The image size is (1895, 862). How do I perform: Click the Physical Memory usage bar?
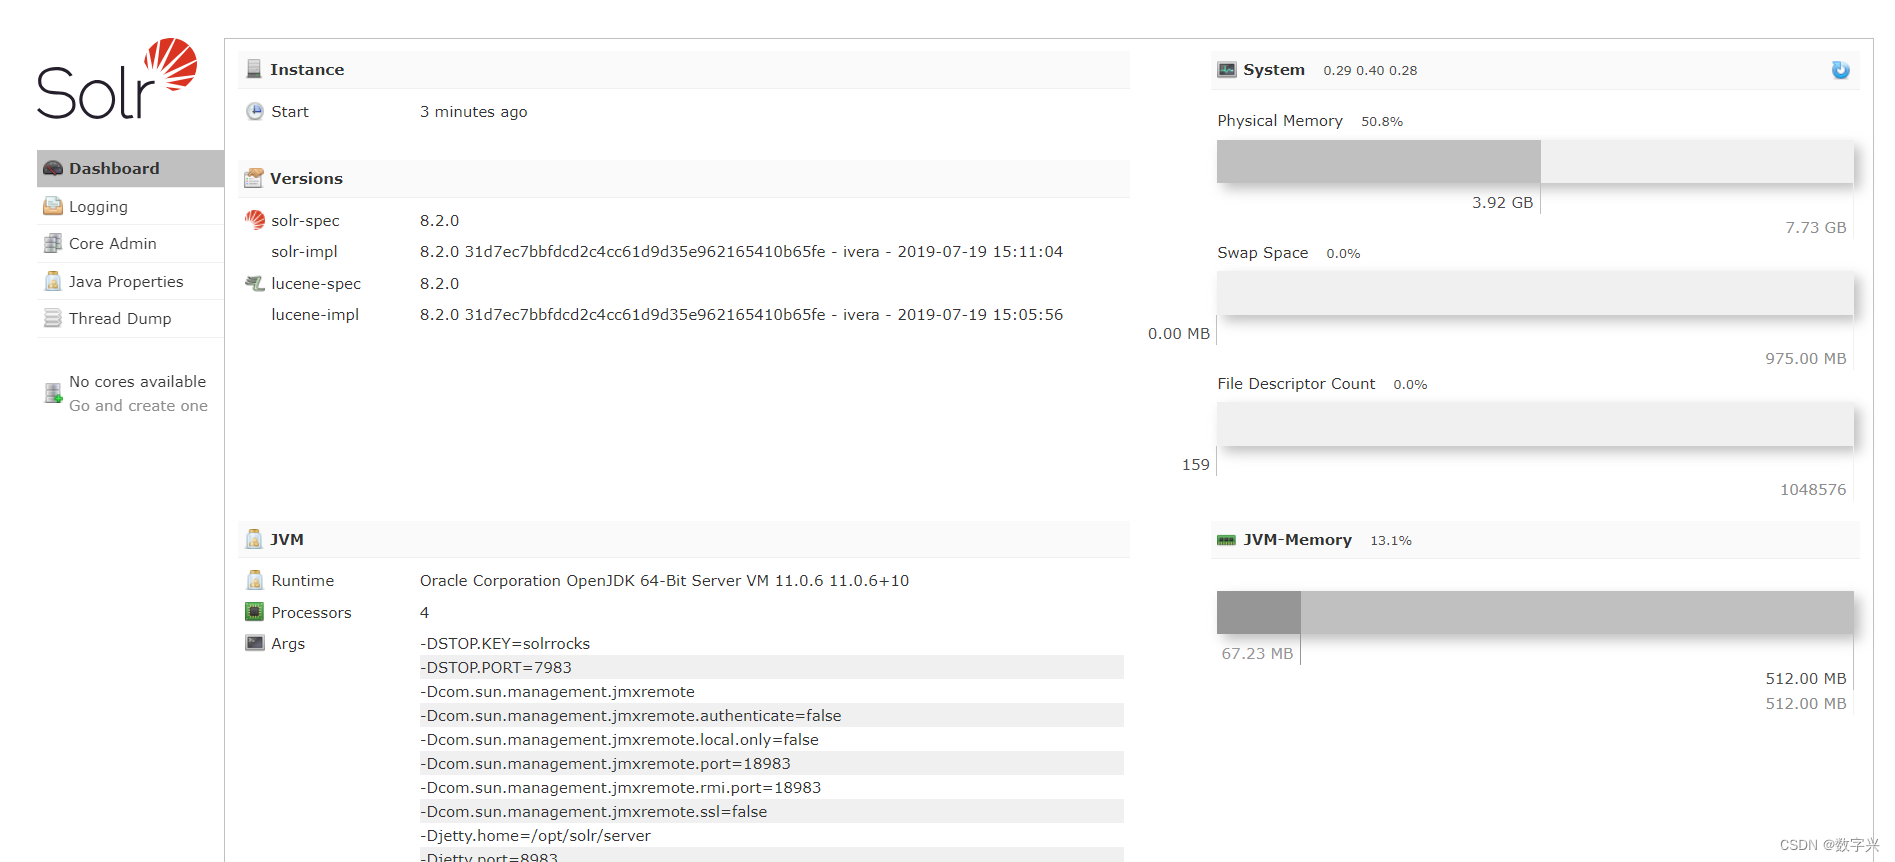[1535, 161]
